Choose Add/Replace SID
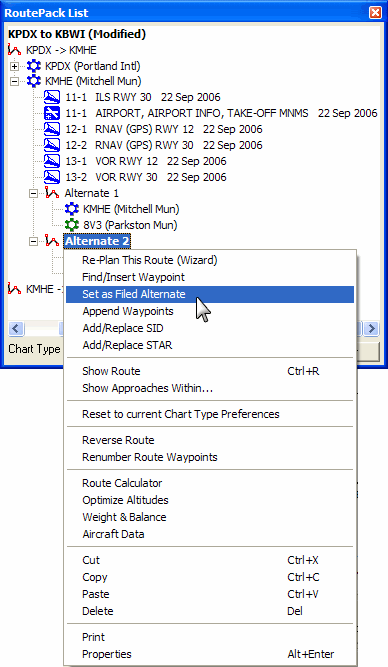 pos(210,328)
